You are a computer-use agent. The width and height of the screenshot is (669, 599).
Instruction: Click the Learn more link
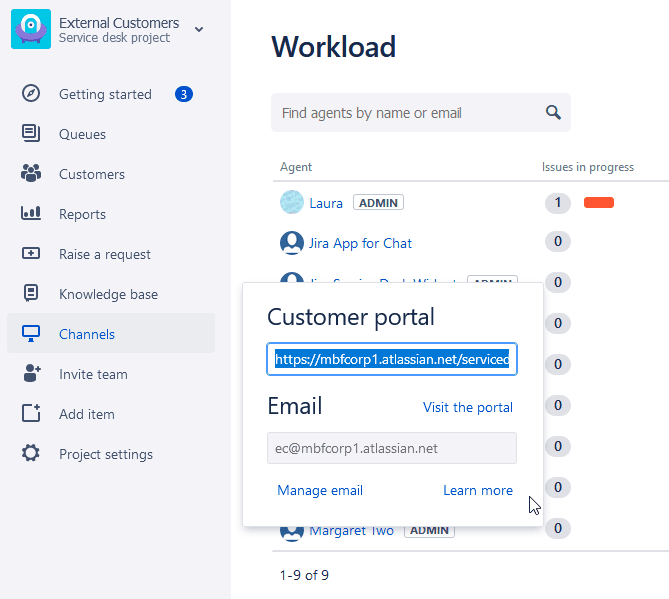477,490
